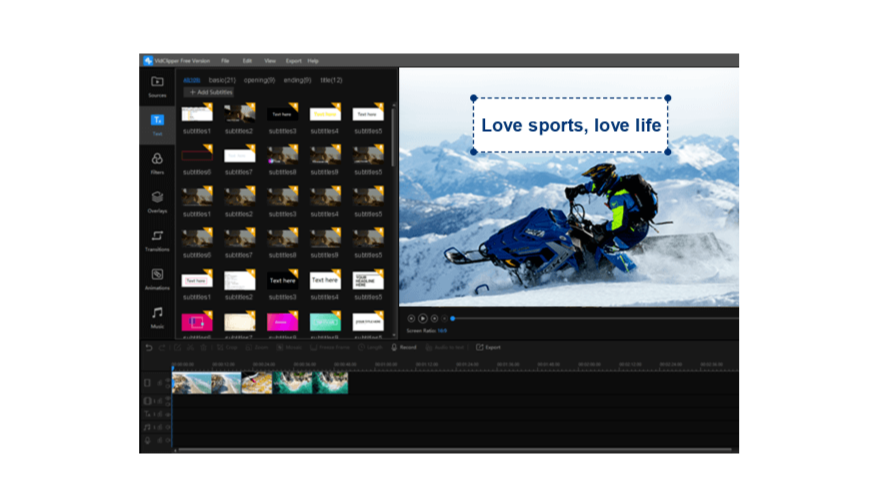This screenshot has height=500, width=890.
Task: Click the Edit pencil icon in timeline toolbar
Action: pyautogui.click(x=177, y=347)
